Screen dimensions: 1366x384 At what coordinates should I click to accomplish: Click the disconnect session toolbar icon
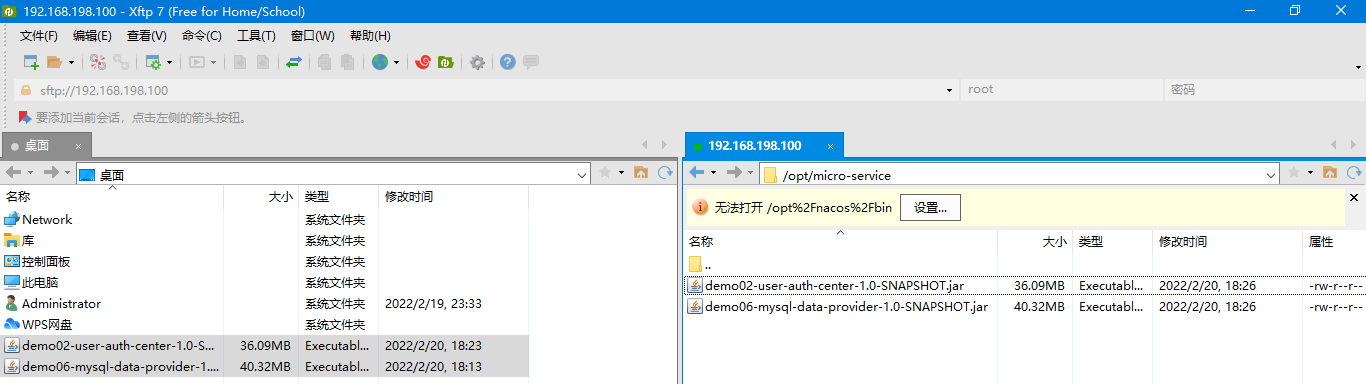[97, 62]
